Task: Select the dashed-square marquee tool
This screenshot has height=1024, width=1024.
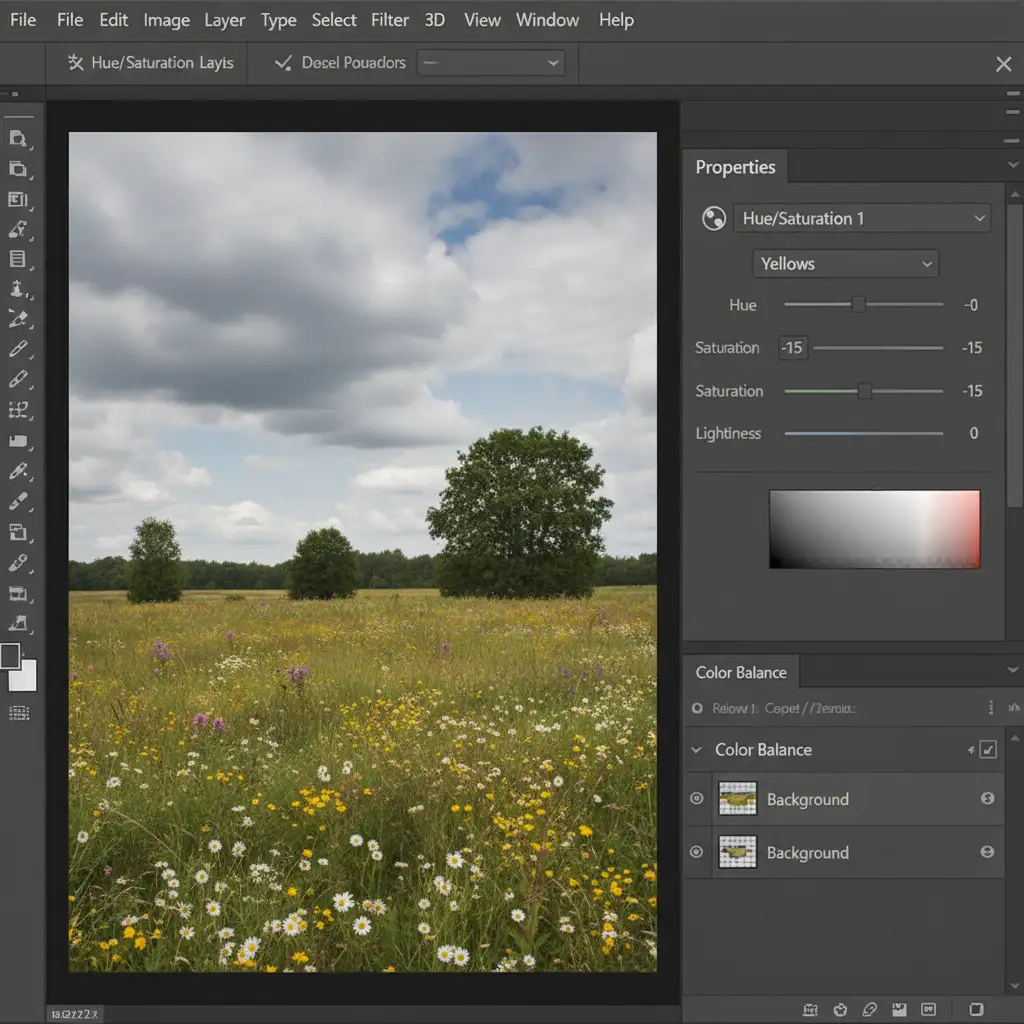Action: coord(18,409)
